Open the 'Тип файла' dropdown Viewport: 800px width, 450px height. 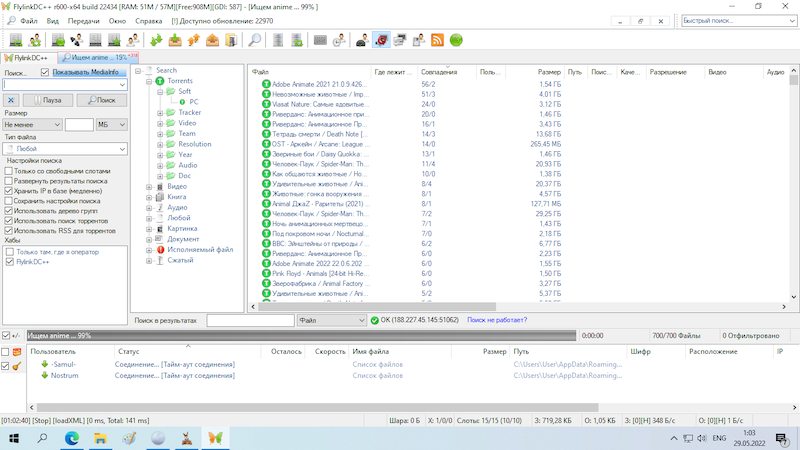point(63,148)
